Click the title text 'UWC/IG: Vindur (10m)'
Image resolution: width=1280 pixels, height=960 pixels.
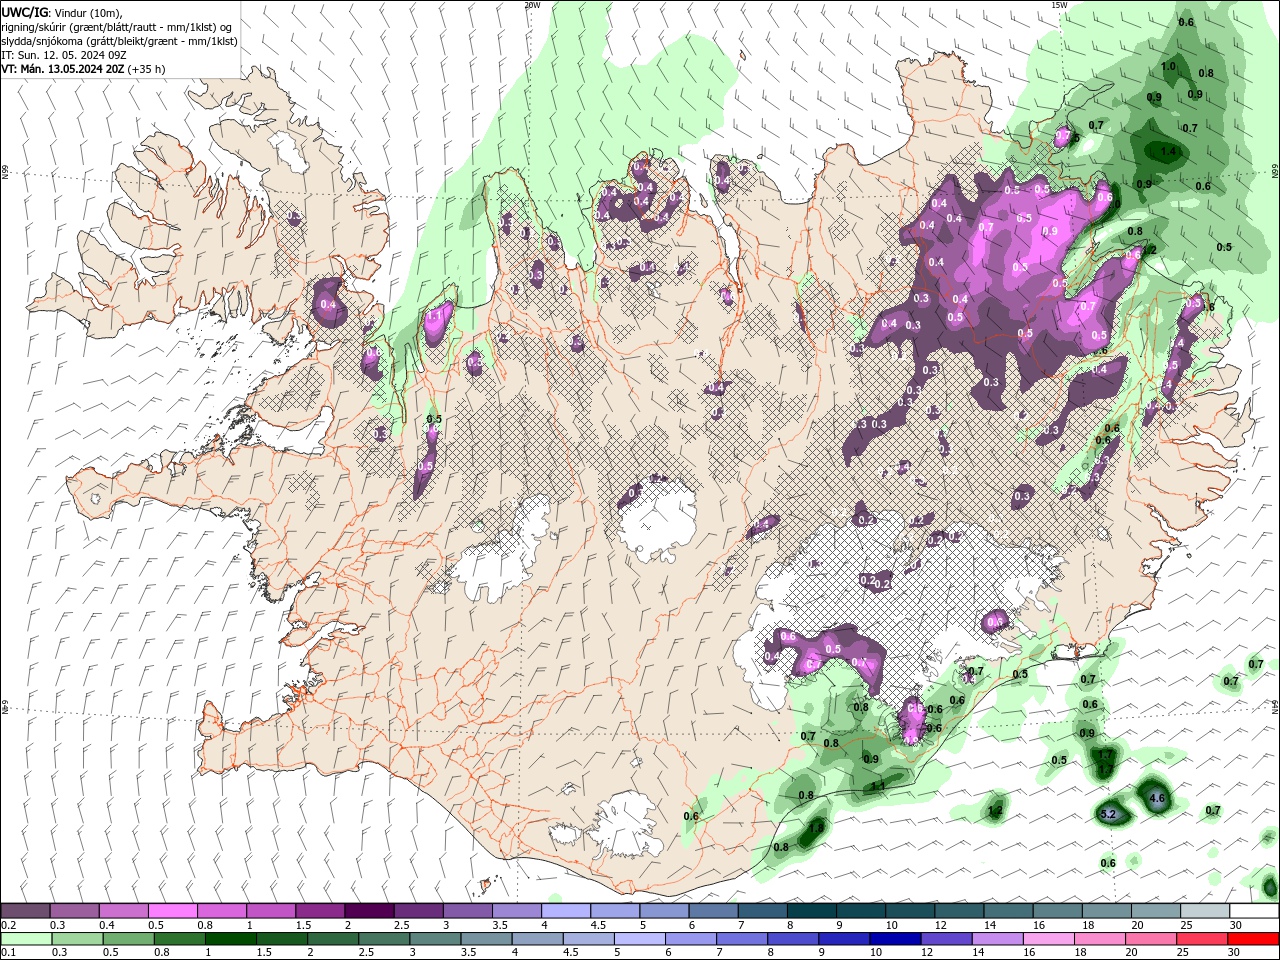point(61,11)
